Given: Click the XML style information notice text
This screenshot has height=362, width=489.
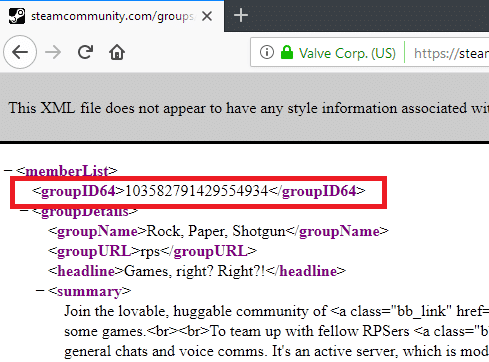Looking at the screenshot, I should [x=248, y=108].
